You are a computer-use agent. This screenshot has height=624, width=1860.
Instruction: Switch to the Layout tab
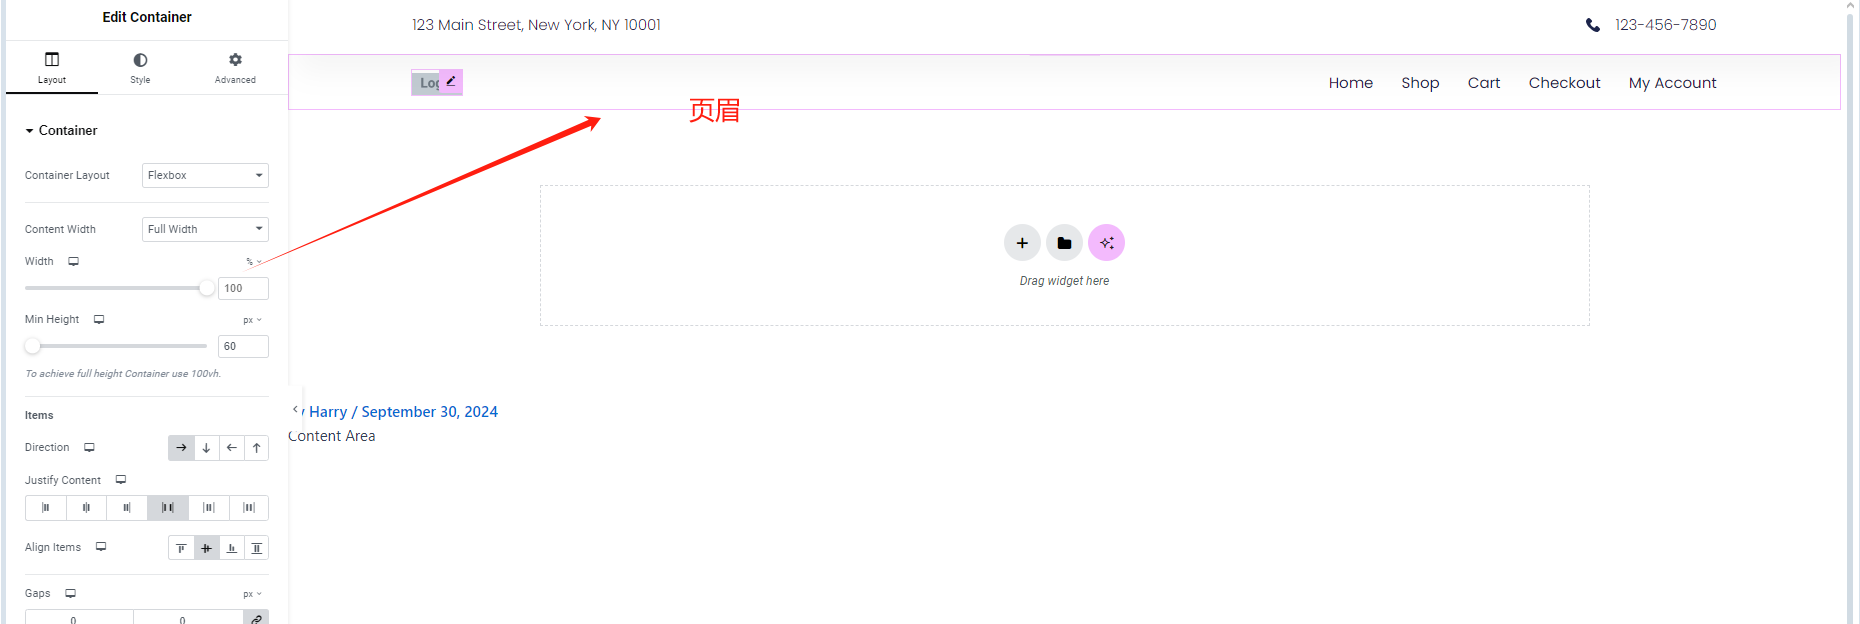(52, 68)
